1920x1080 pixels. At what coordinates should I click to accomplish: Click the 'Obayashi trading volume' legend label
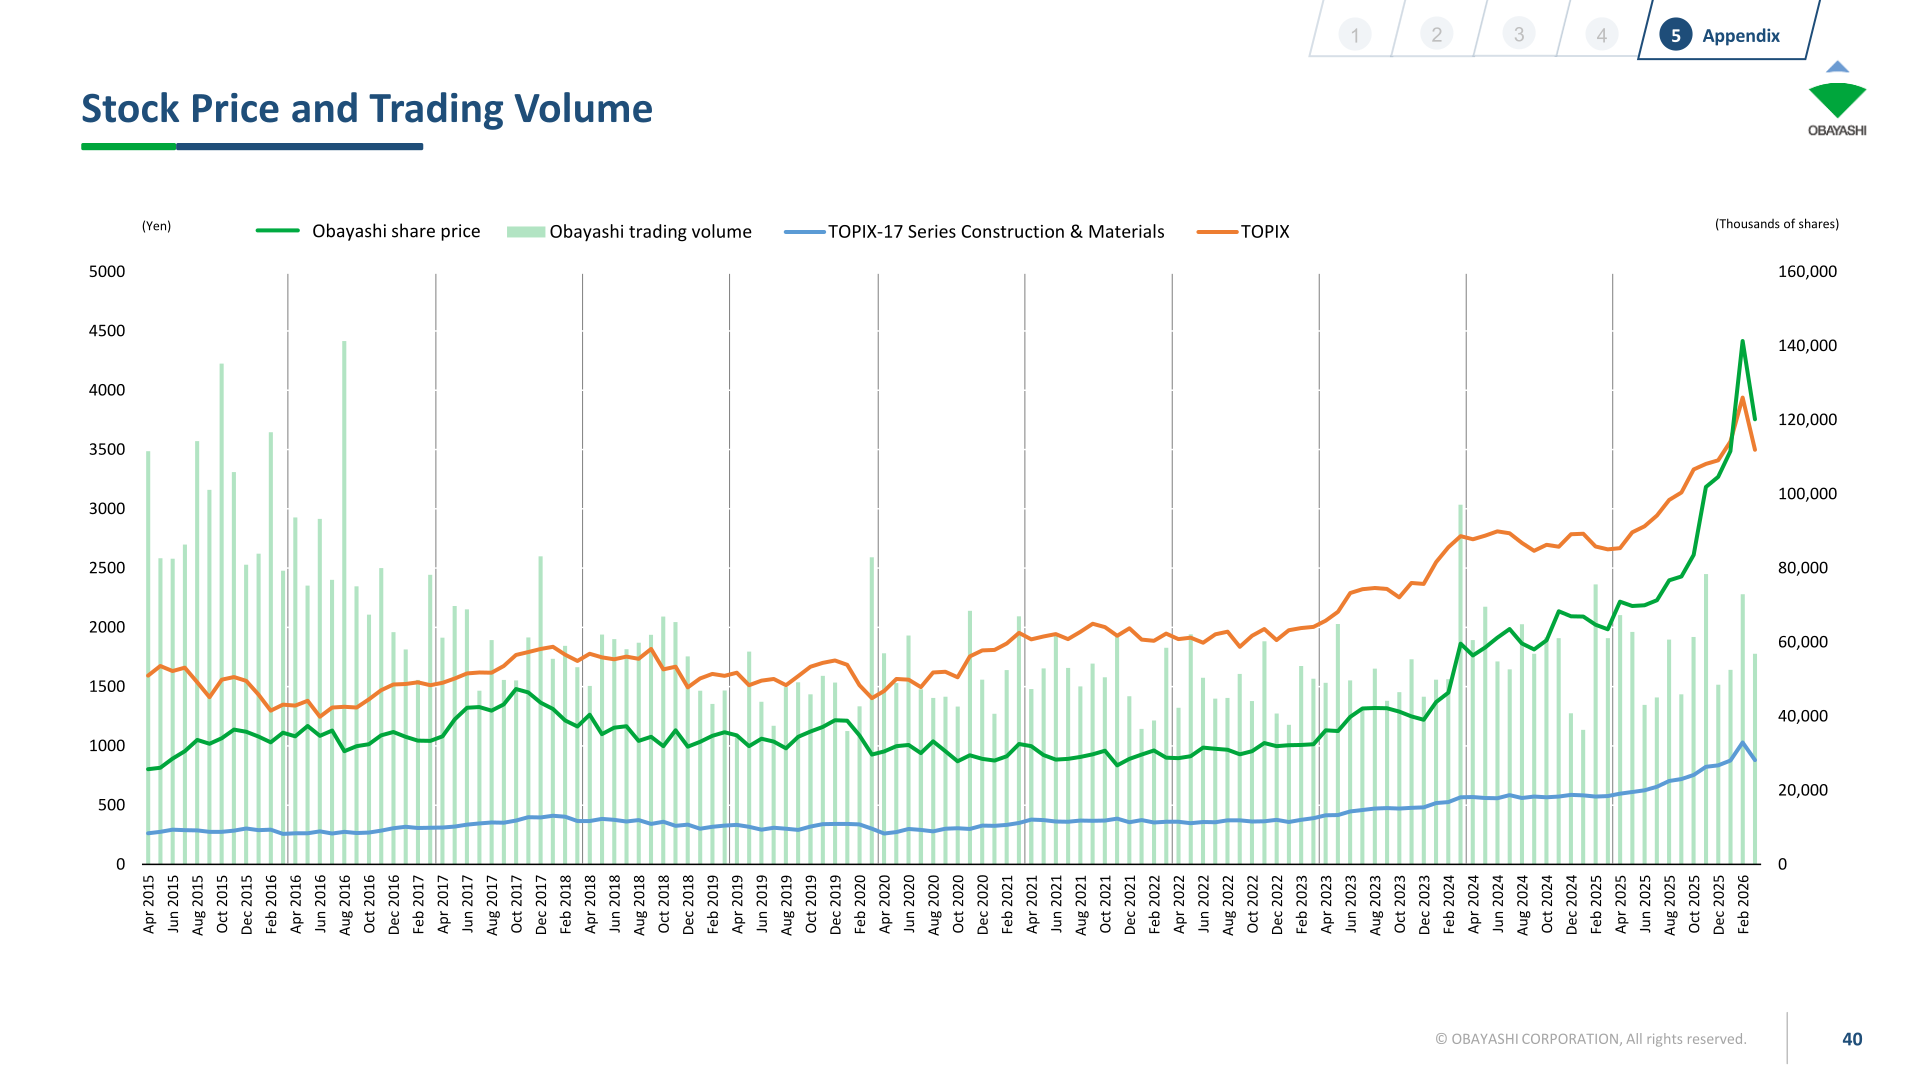(650, 232)
